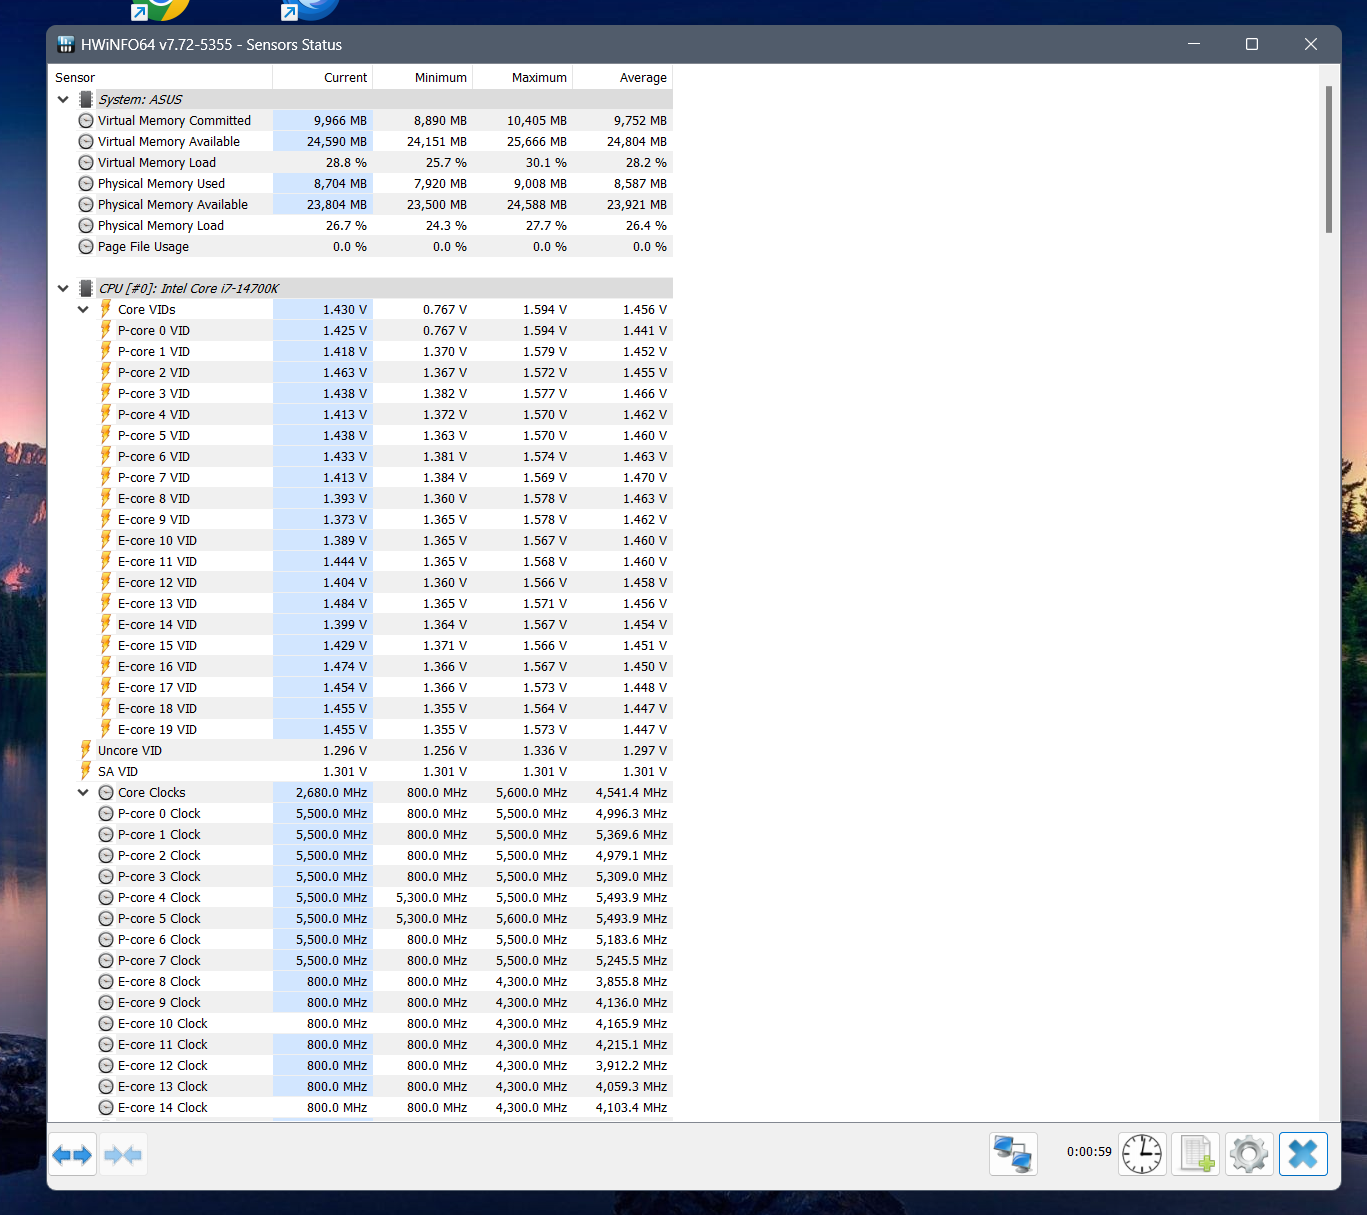
Task: Select the Virtual Memory Available row
Action: tap(360, 141)
